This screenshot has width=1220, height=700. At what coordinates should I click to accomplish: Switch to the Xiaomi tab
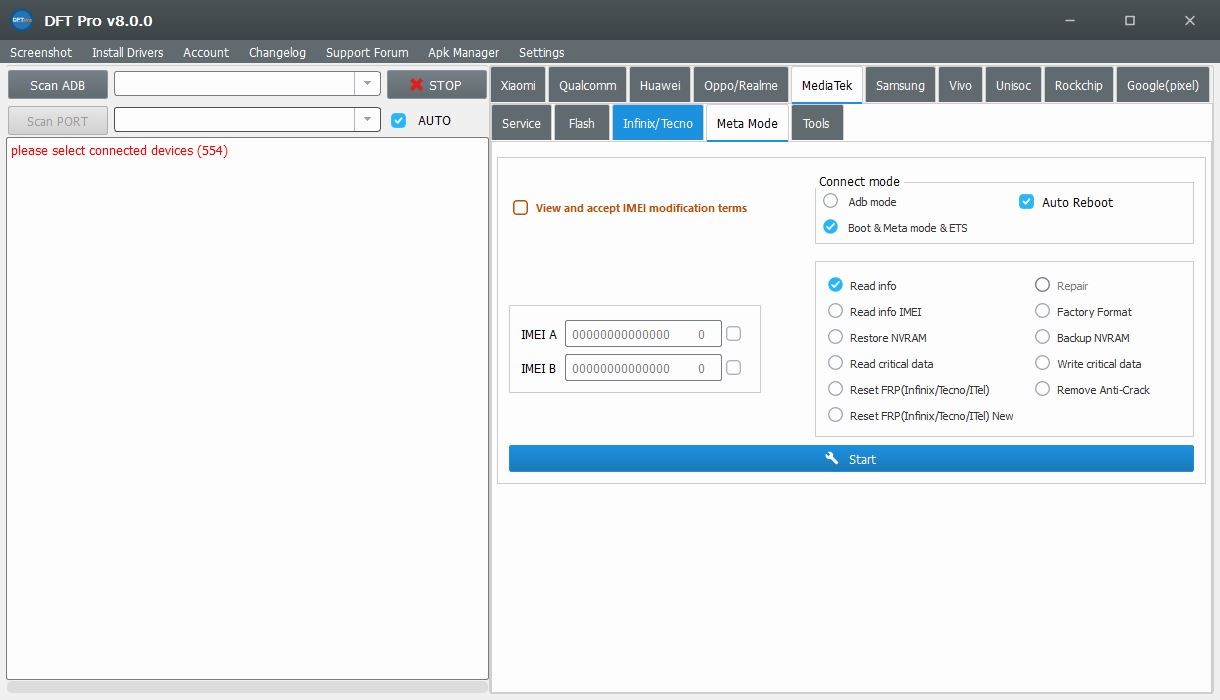point(518,85)
